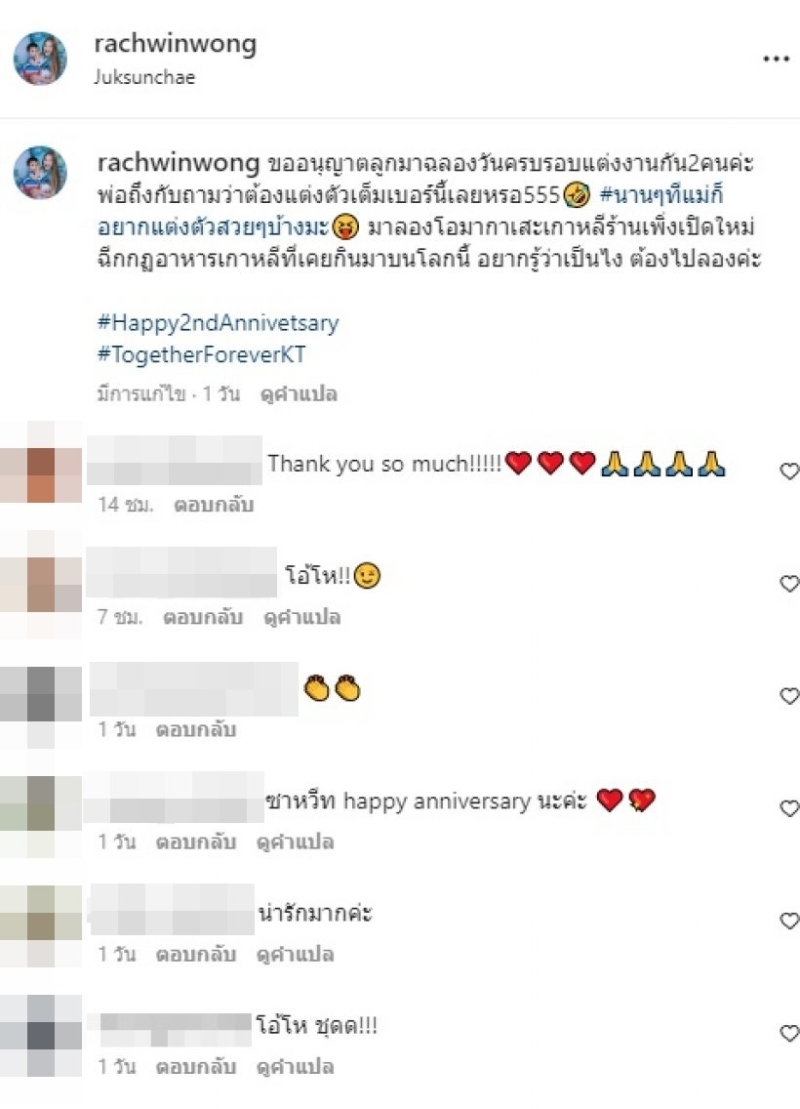Image resolution: width=800 pixels, height=1109 pixels.
Task: Like the 'โอ้โห!!' comment with the heart
Action: 789,583
